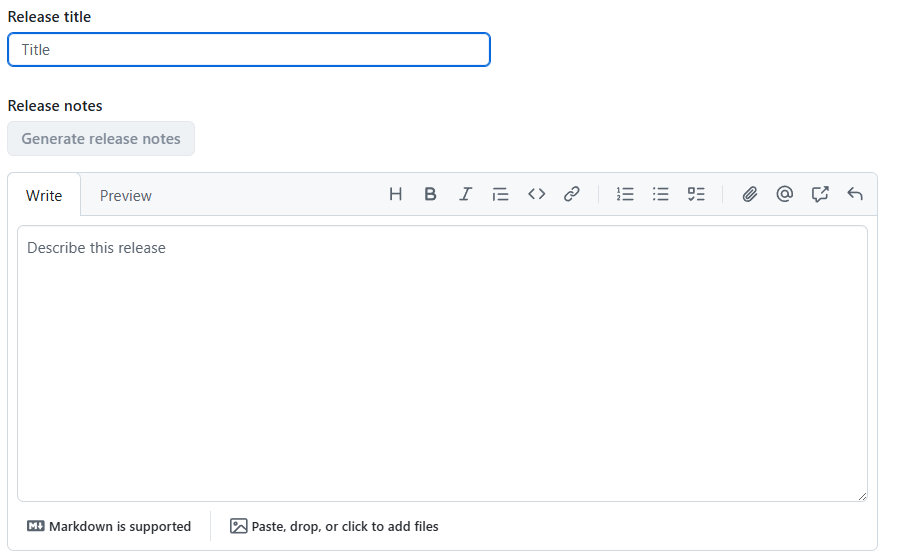Screen dimensions: 898x551
Task: Insert a task list with checkboxes
Action: 696,194
